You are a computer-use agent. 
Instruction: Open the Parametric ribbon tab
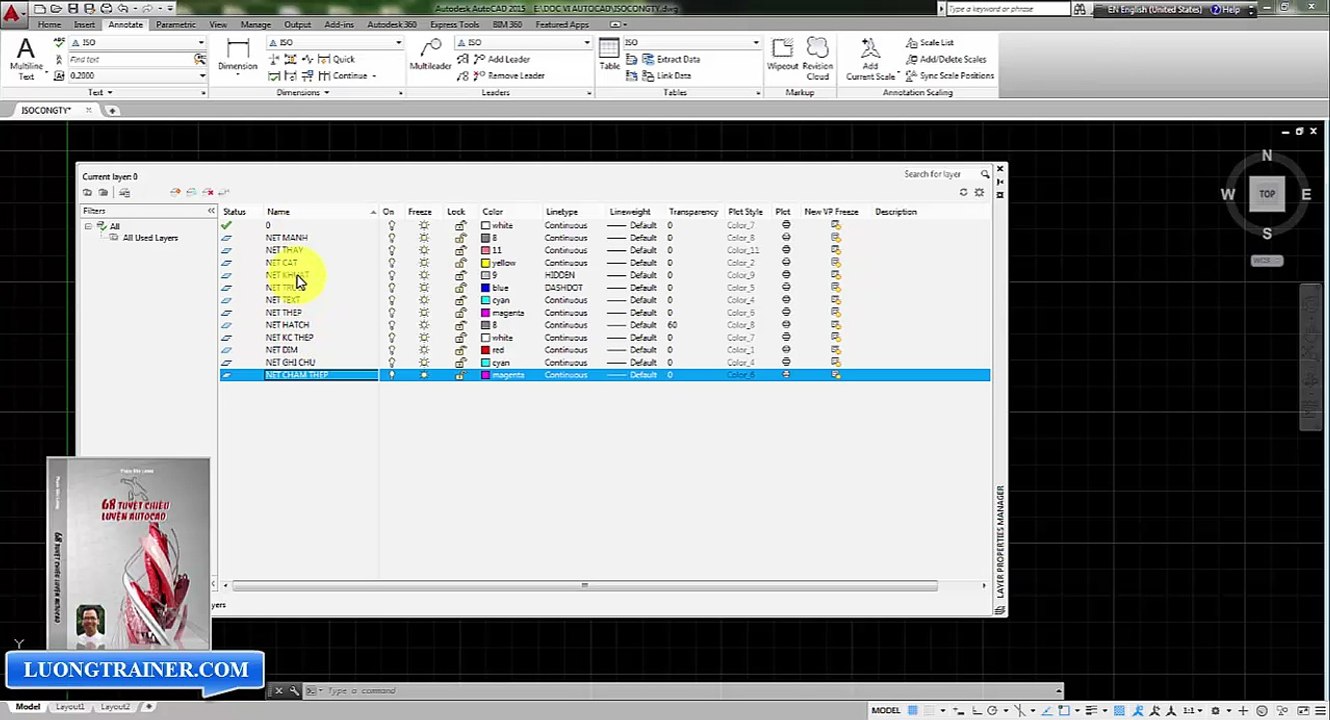click(x=176, y=24)
